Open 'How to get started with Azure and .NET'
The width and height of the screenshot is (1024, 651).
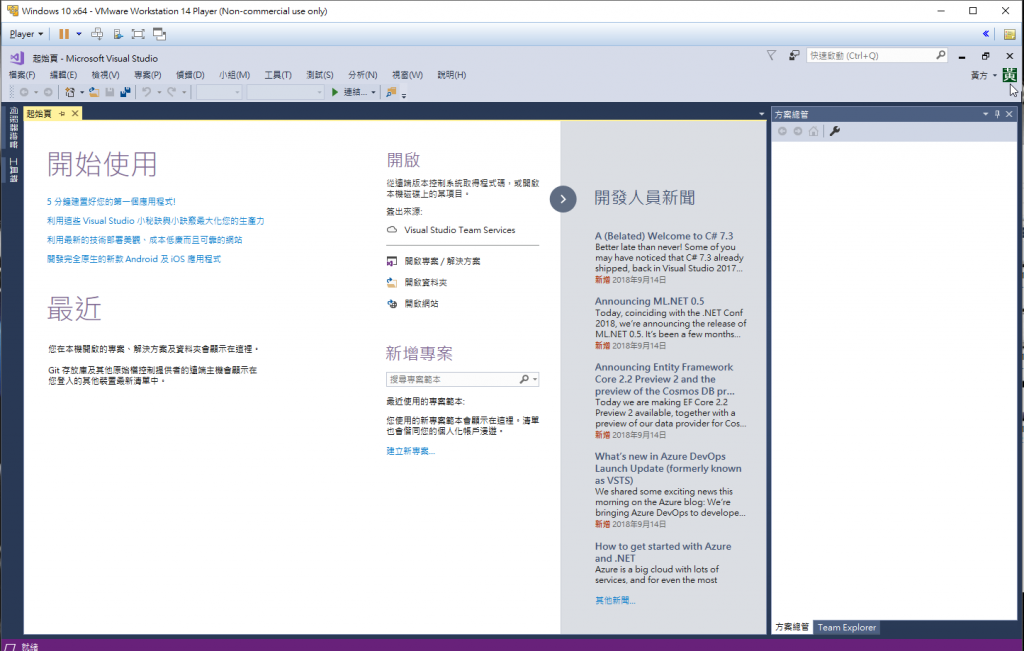click(x=663, y=552)
